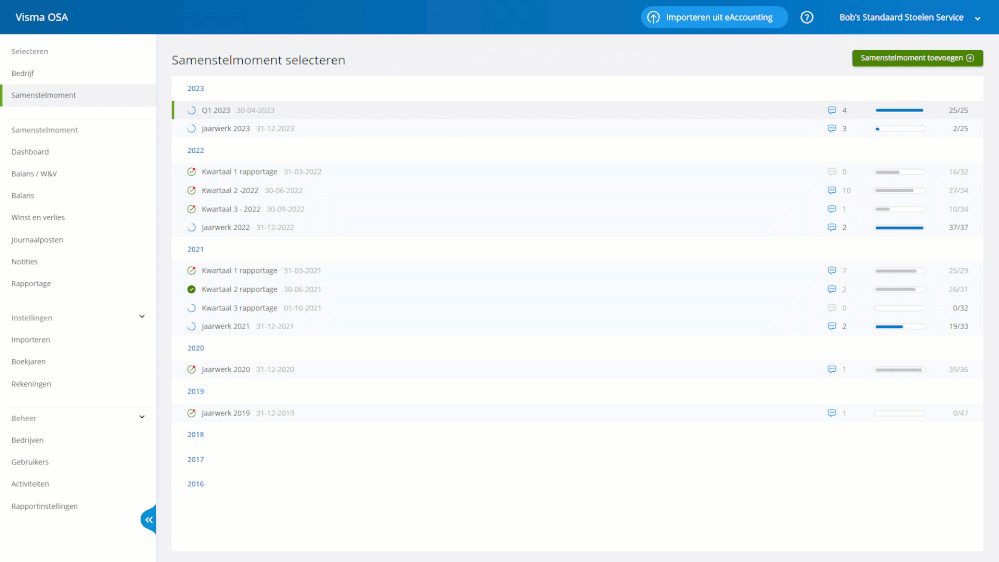The width and height of the screenshot is (999, 562).
Task: Click the status check icon for Kwartaal 1 rapportage 31-03-2022
Action: coord(191,172)
